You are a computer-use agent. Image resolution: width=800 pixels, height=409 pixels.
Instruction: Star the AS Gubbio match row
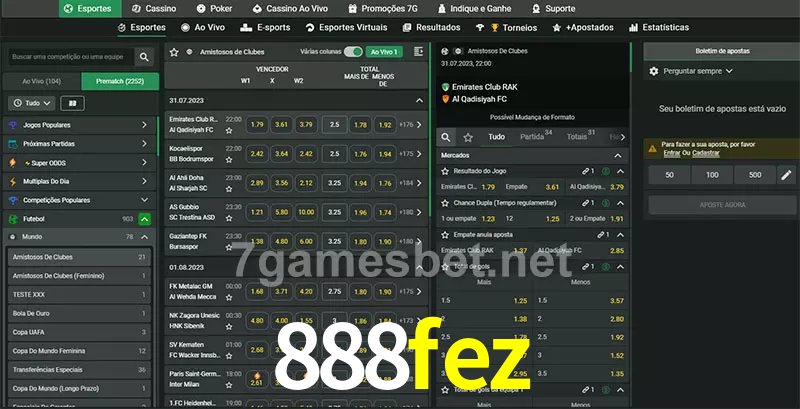(x=229, y=218)
